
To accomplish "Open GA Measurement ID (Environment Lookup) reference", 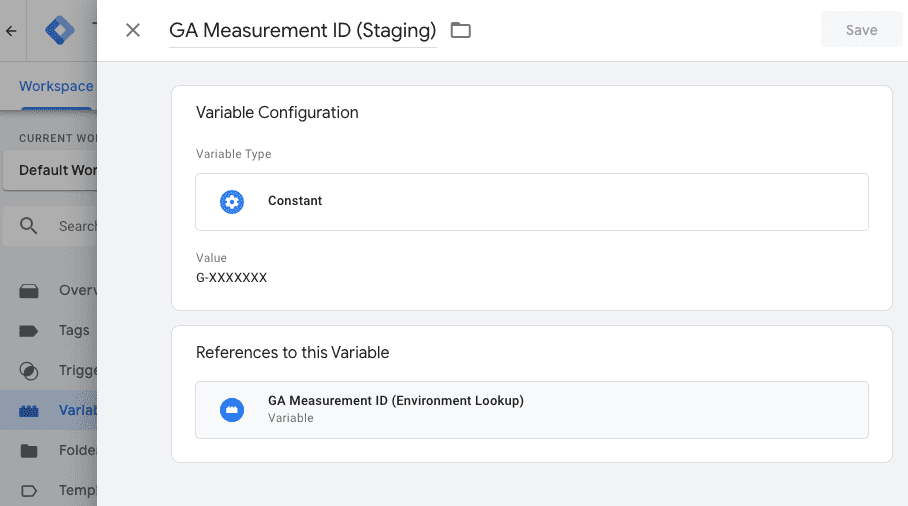I will point(532,410).
